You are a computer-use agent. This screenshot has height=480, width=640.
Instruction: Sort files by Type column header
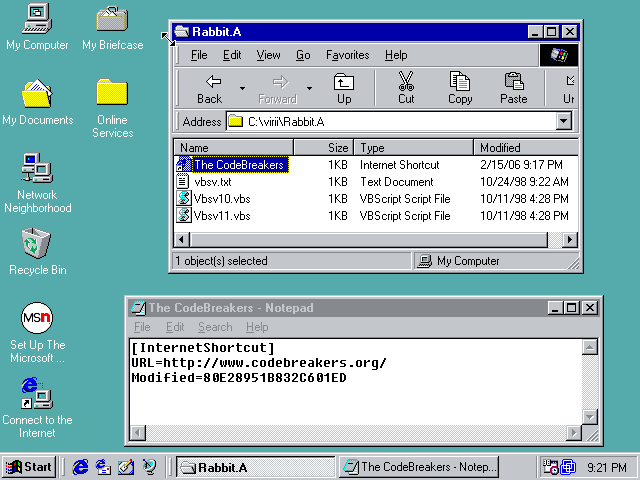[414, 147]
